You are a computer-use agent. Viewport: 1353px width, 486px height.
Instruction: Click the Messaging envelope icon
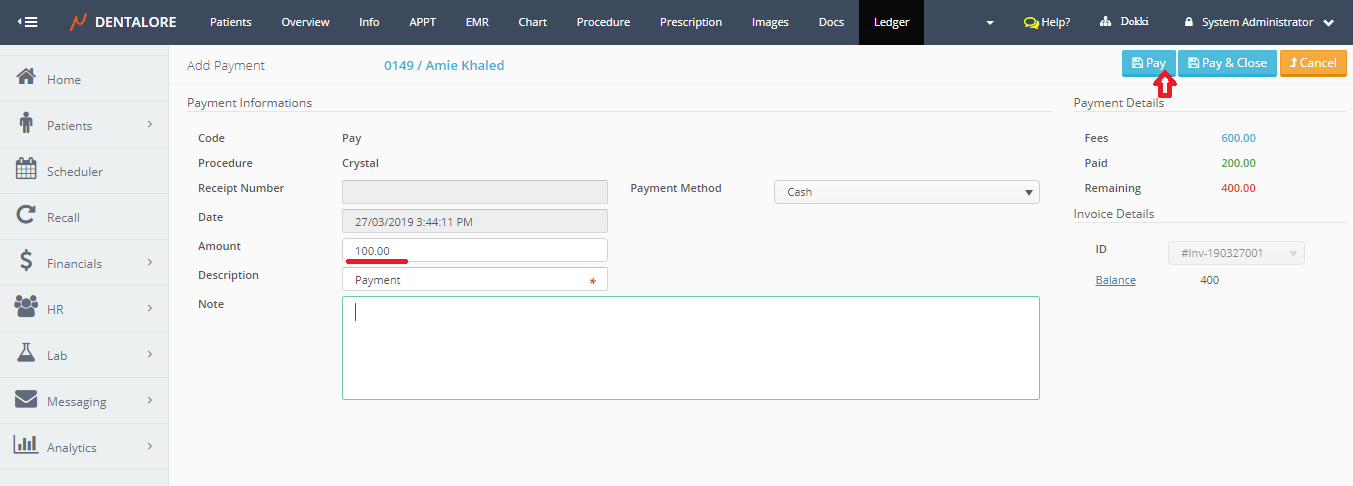tap(27, 400)
